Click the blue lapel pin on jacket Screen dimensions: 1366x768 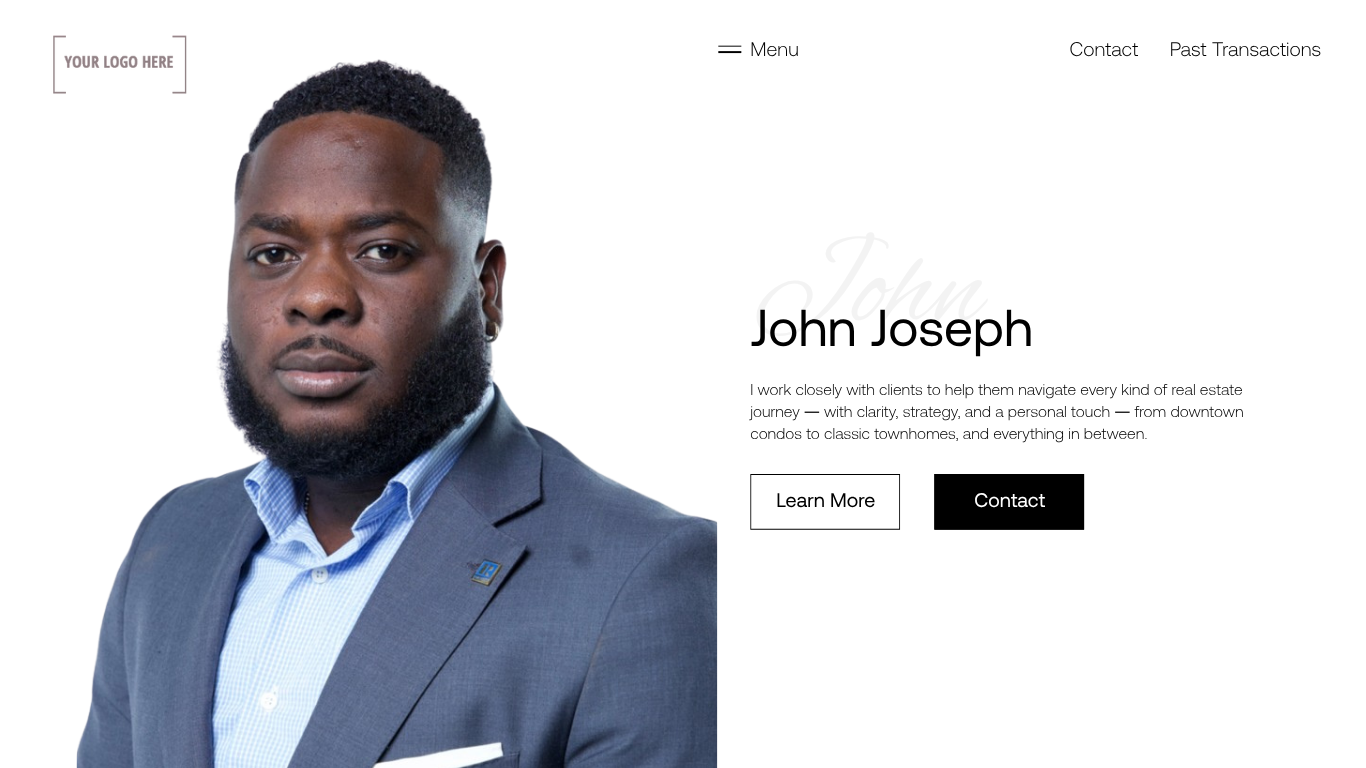[486, 571]
